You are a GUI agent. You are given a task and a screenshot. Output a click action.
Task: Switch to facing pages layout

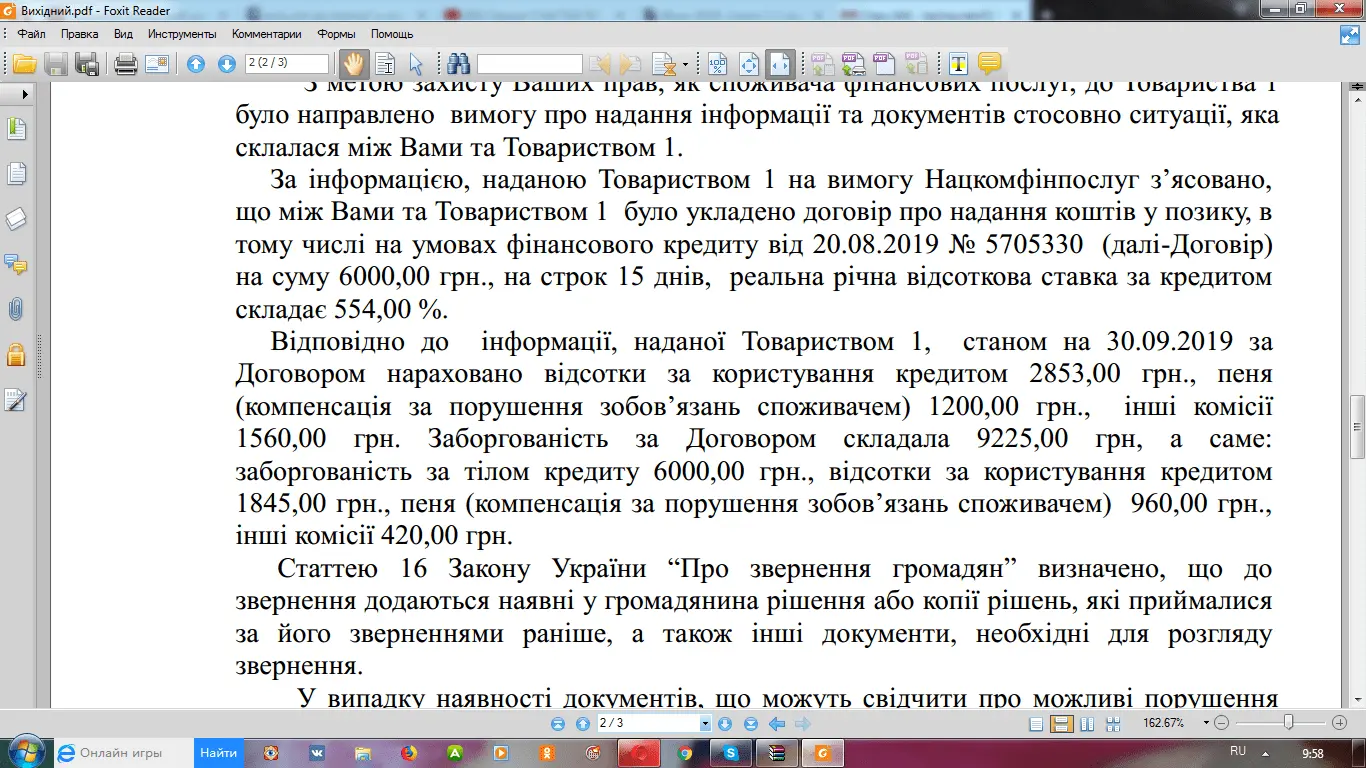(x=1086, y=723)
